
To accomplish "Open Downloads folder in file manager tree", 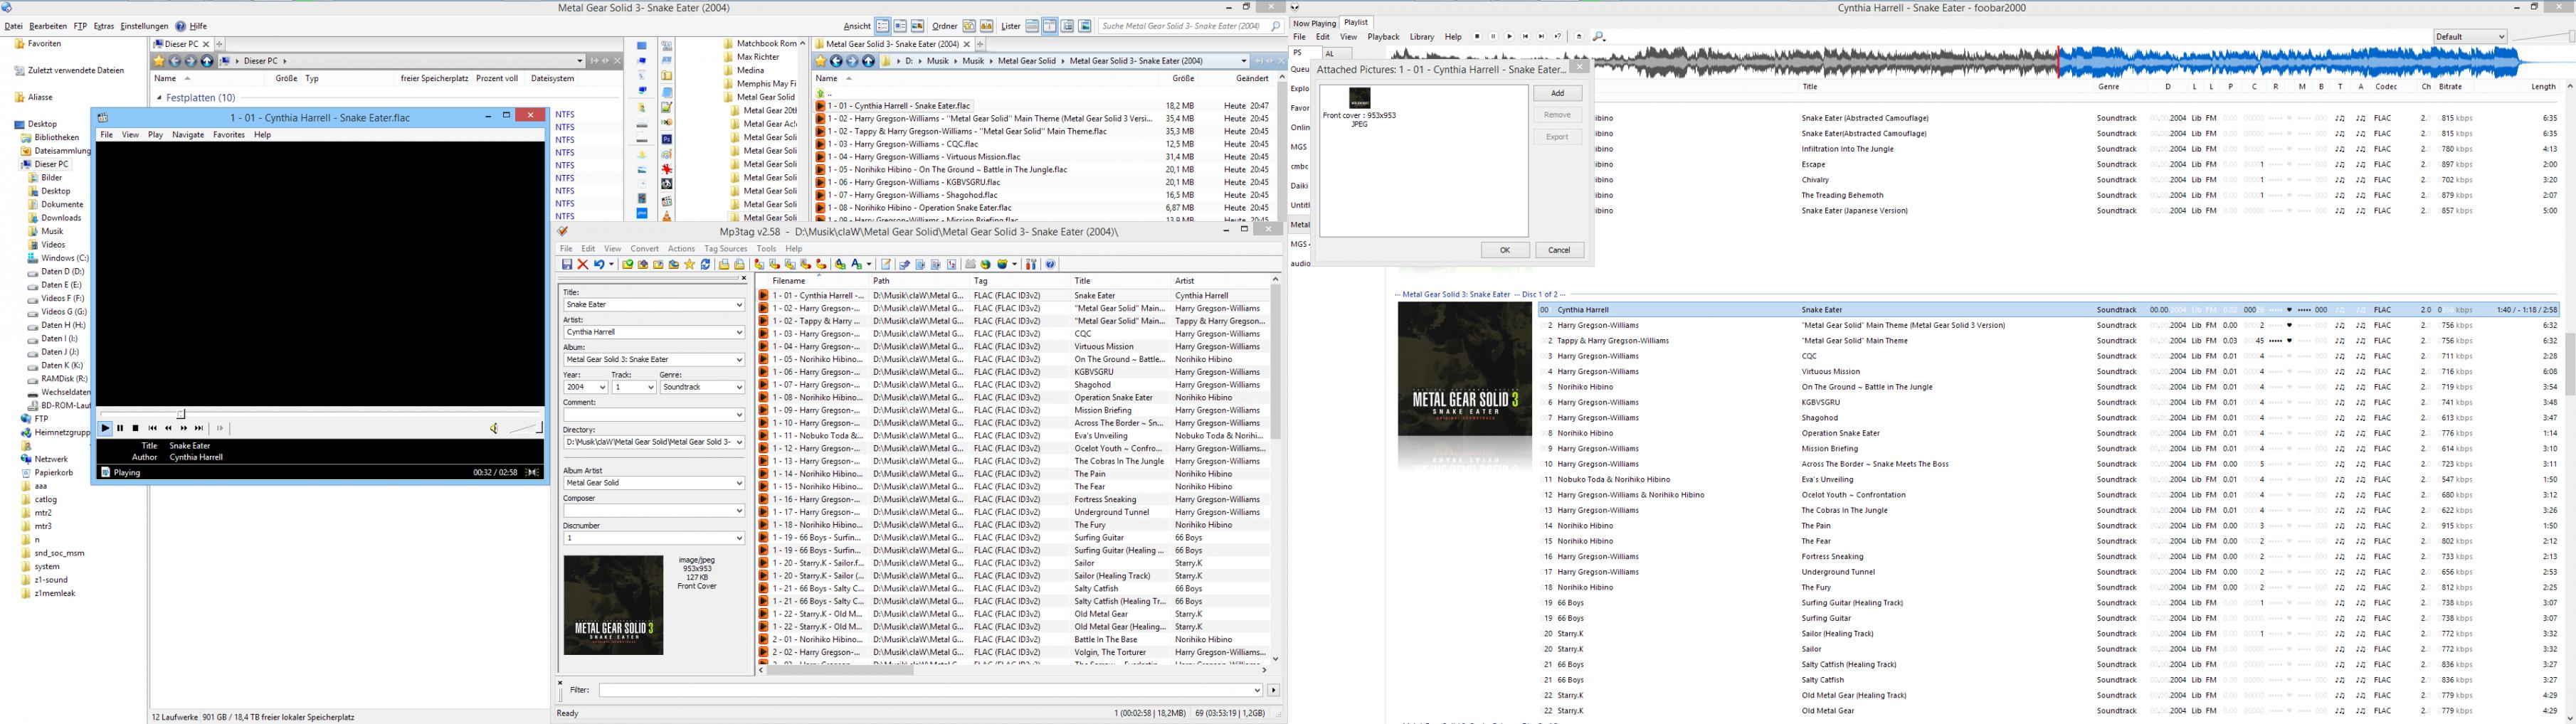I will (x=61, y=218).
